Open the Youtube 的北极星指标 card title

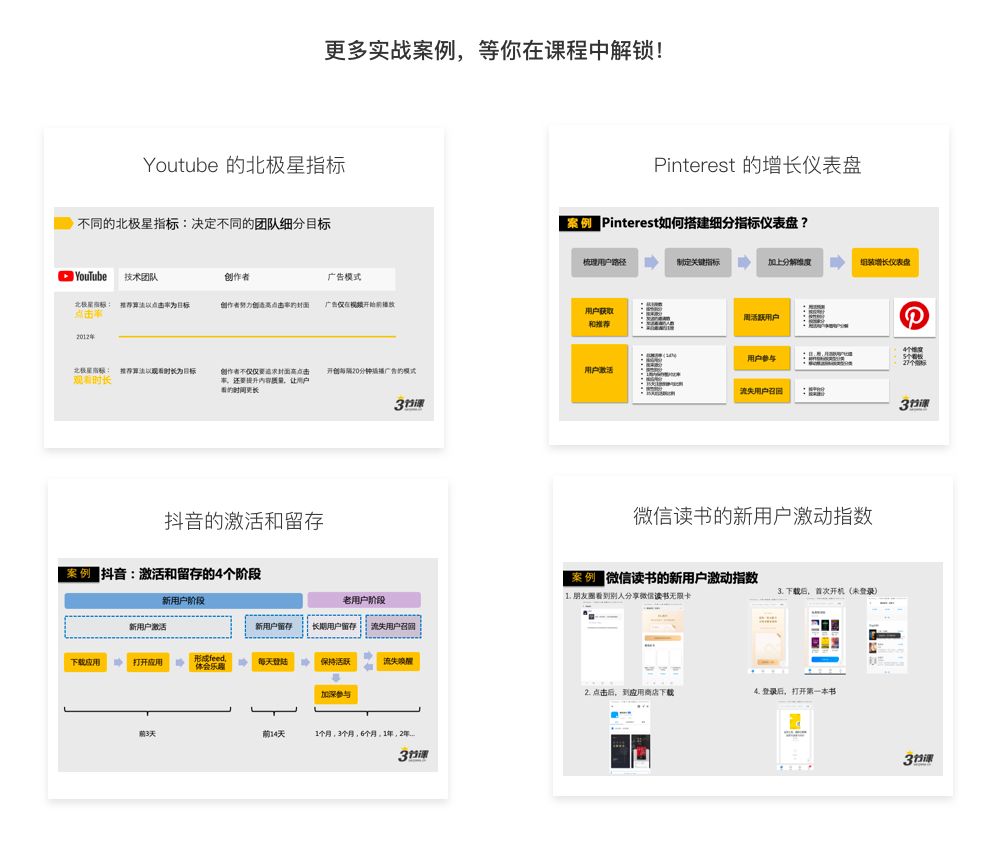click(244, 165)
